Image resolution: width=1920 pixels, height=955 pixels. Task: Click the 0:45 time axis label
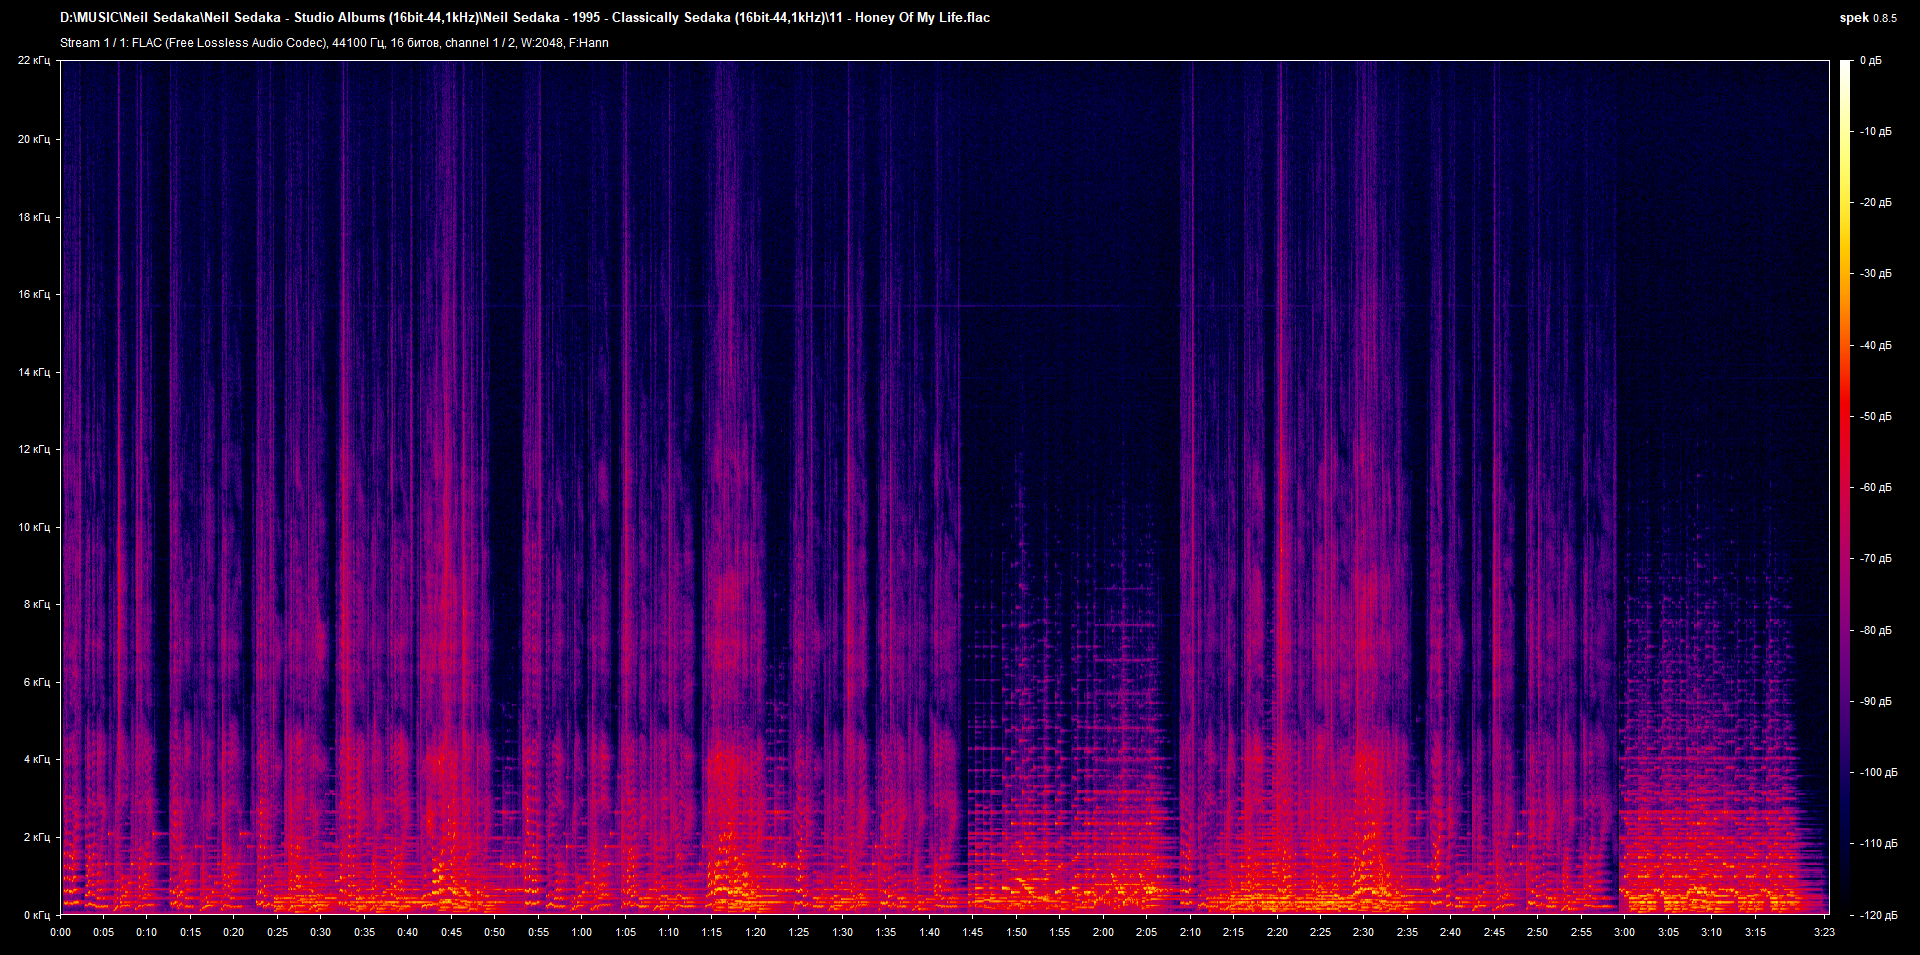452,932
